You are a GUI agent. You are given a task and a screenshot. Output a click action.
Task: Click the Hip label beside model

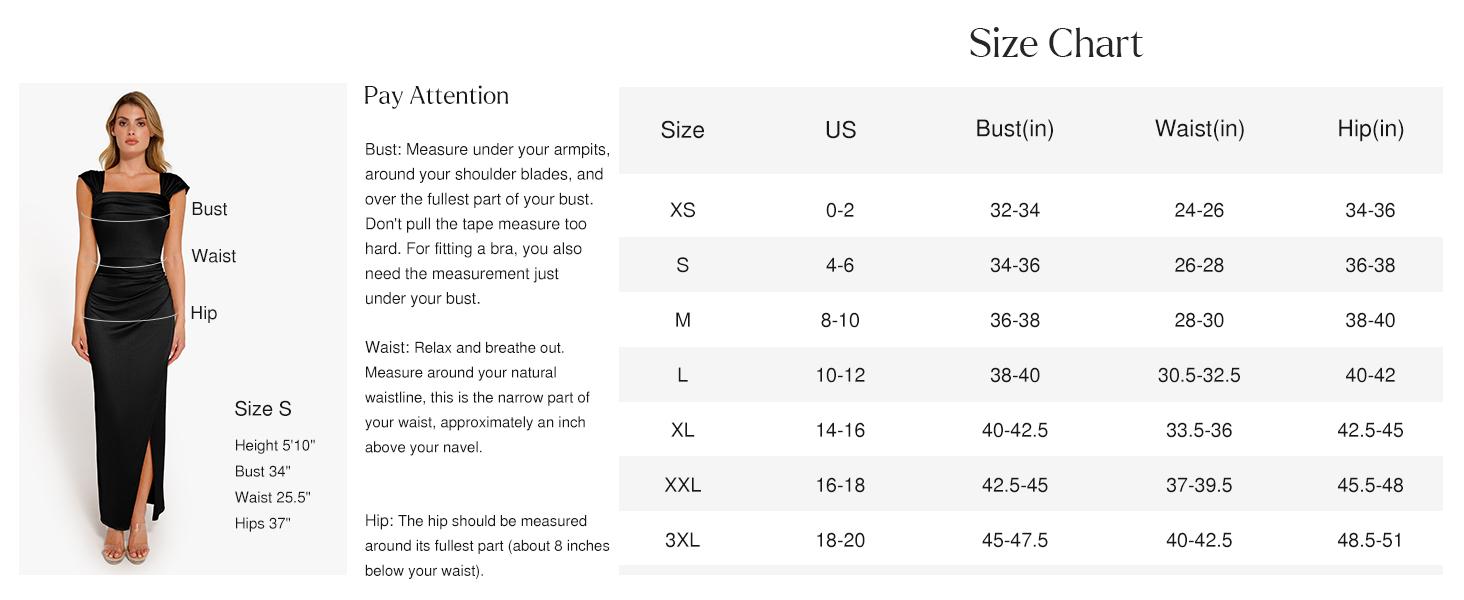204,313
